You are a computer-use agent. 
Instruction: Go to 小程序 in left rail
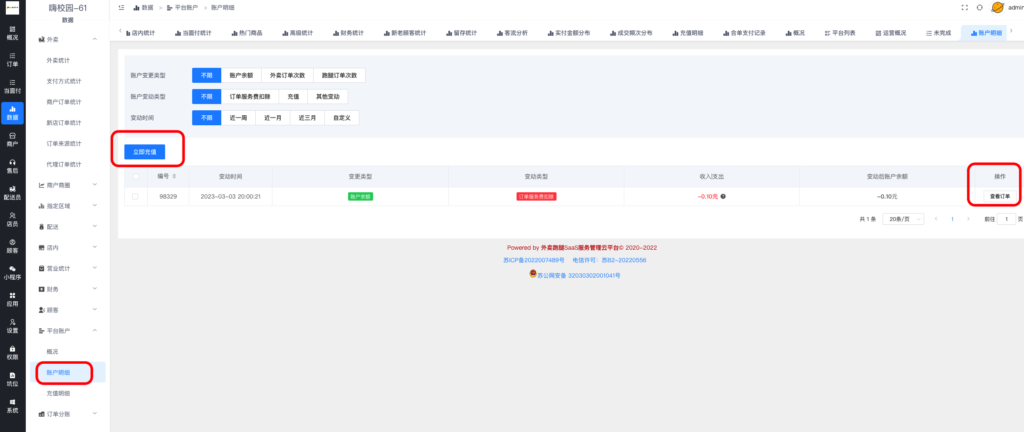[12, 274]
